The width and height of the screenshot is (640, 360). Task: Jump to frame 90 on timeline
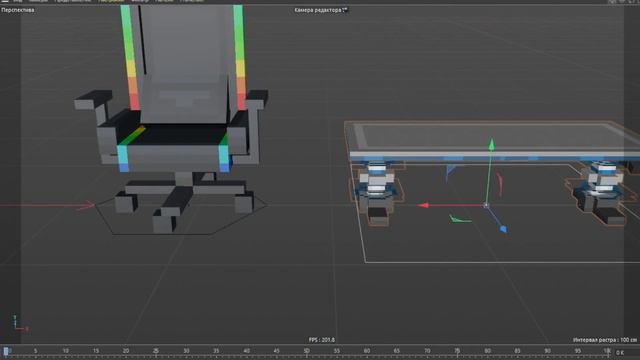pyautogui.click(x=547, y=351)
